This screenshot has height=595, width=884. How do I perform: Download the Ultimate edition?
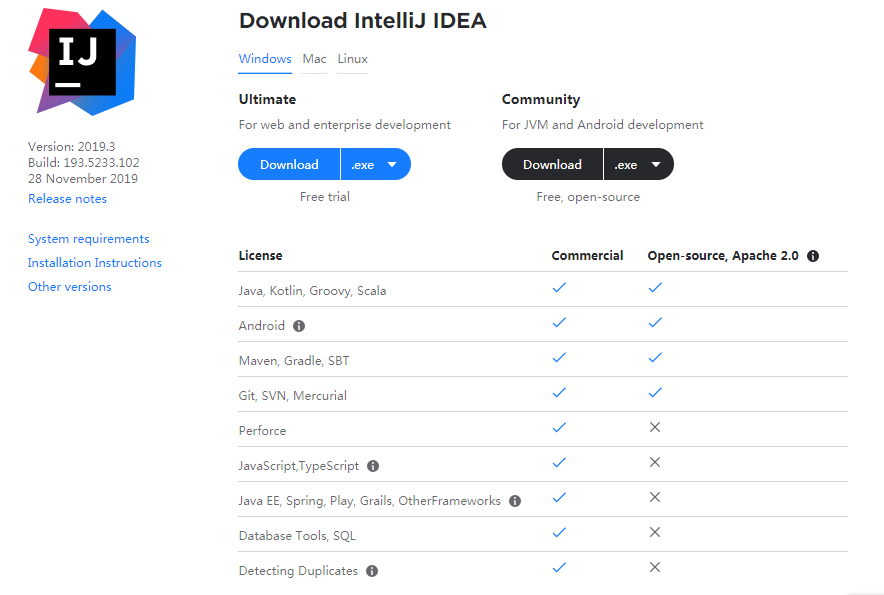(x=289, y=165)
